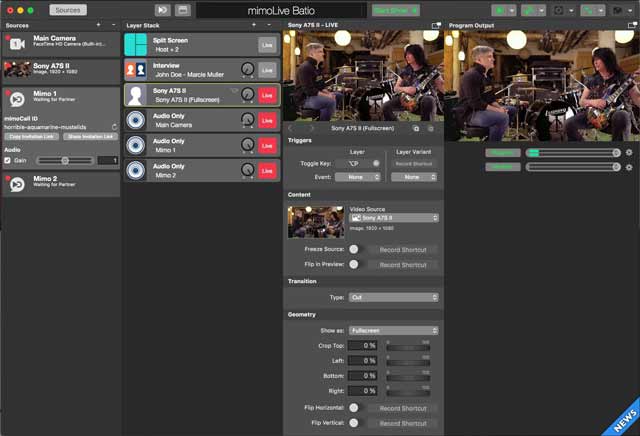Click the Audio Only Mimo 1 speaker icon
Viewport: 640px width, 436px height.
(136, 145)
